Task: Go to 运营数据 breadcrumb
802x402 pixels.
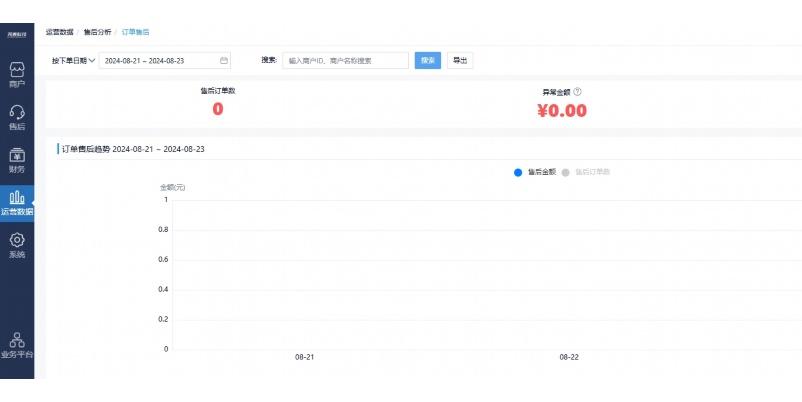Action: [59, 32]
